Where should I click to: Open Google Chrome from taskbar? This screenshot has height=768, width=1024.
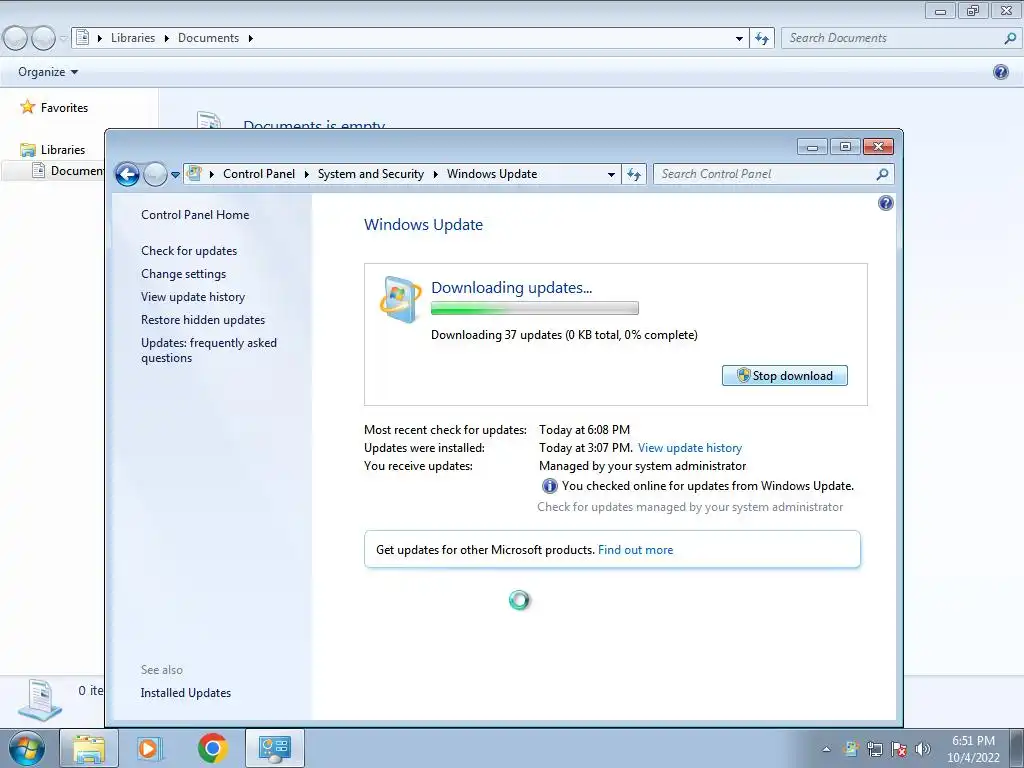pos(212,748)
